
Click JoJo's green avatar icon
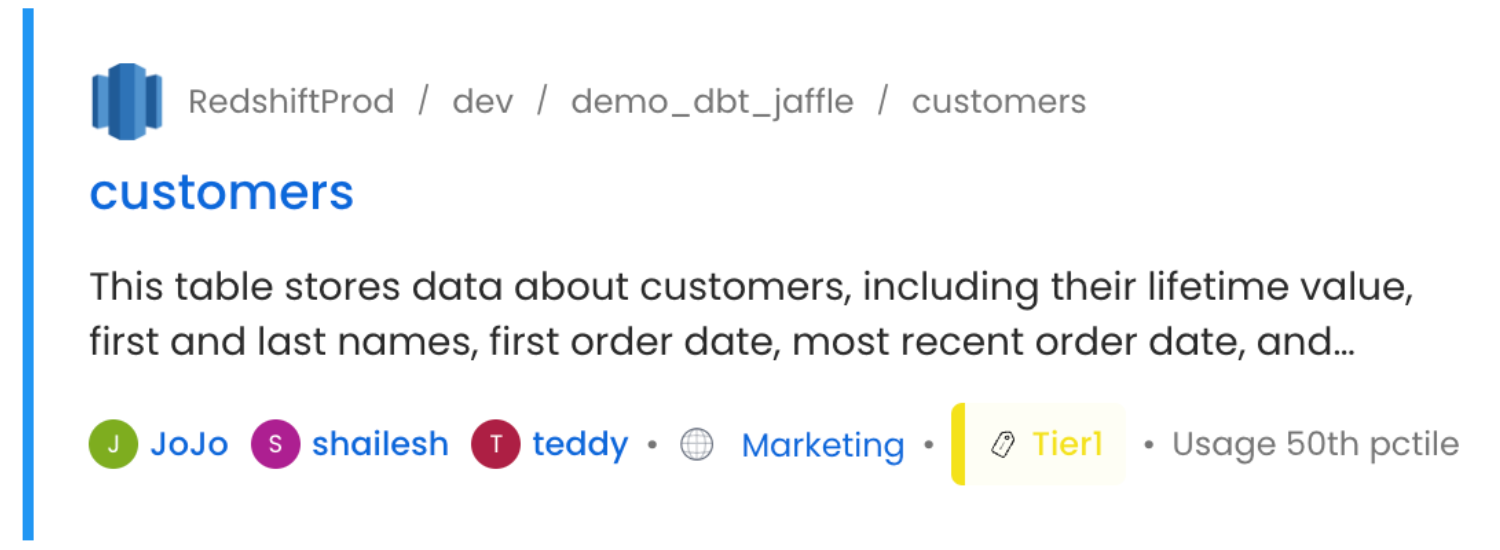113,444
